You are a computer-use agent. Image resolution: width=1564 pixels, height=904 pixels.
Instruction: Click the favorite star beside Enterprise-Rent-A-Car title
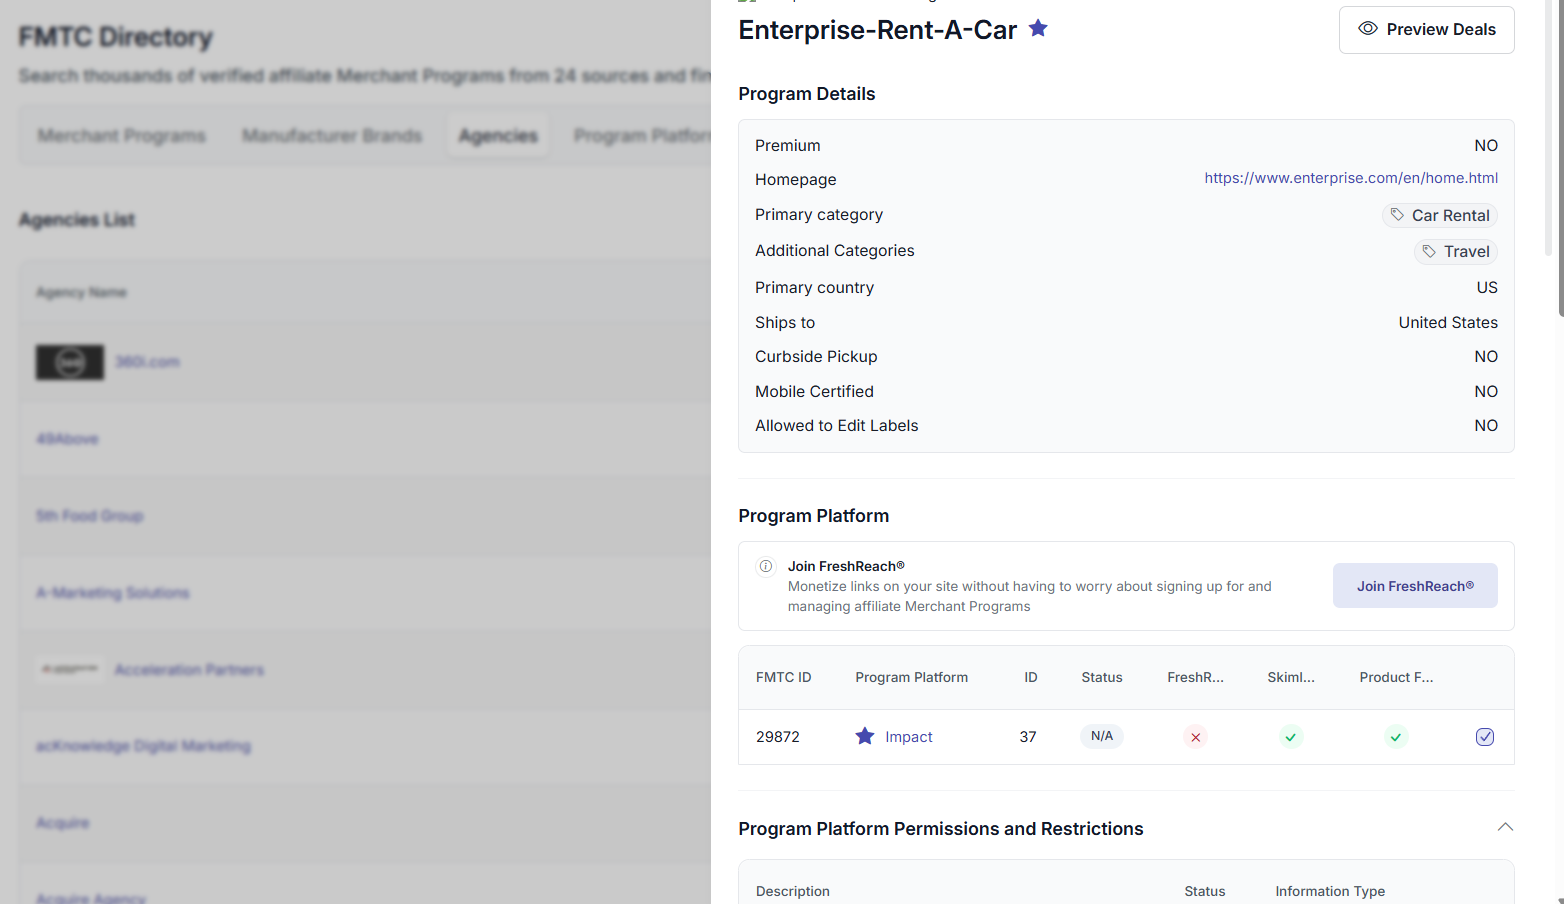[1038, 29]
